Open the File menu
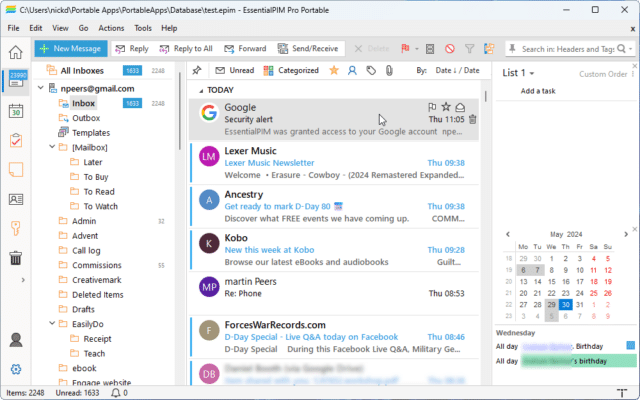This screenshot has height=400, width=640. click(x=13, y=28)
